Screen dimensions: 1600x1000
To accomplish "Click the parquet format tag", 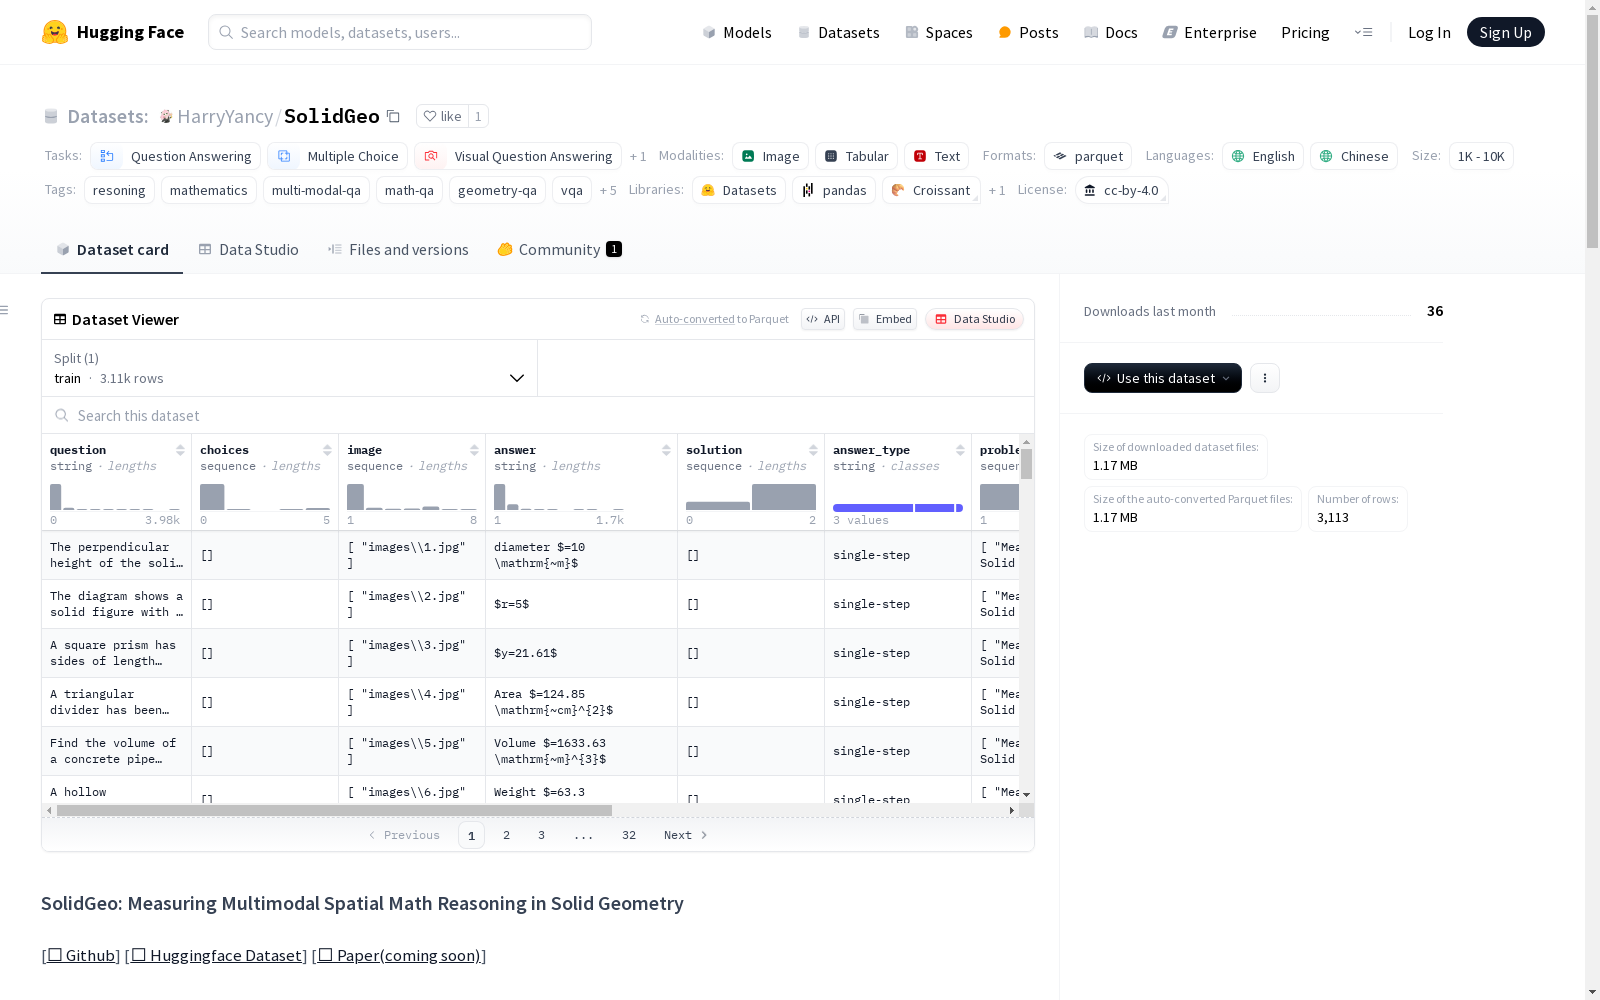I will [1088, 156].
